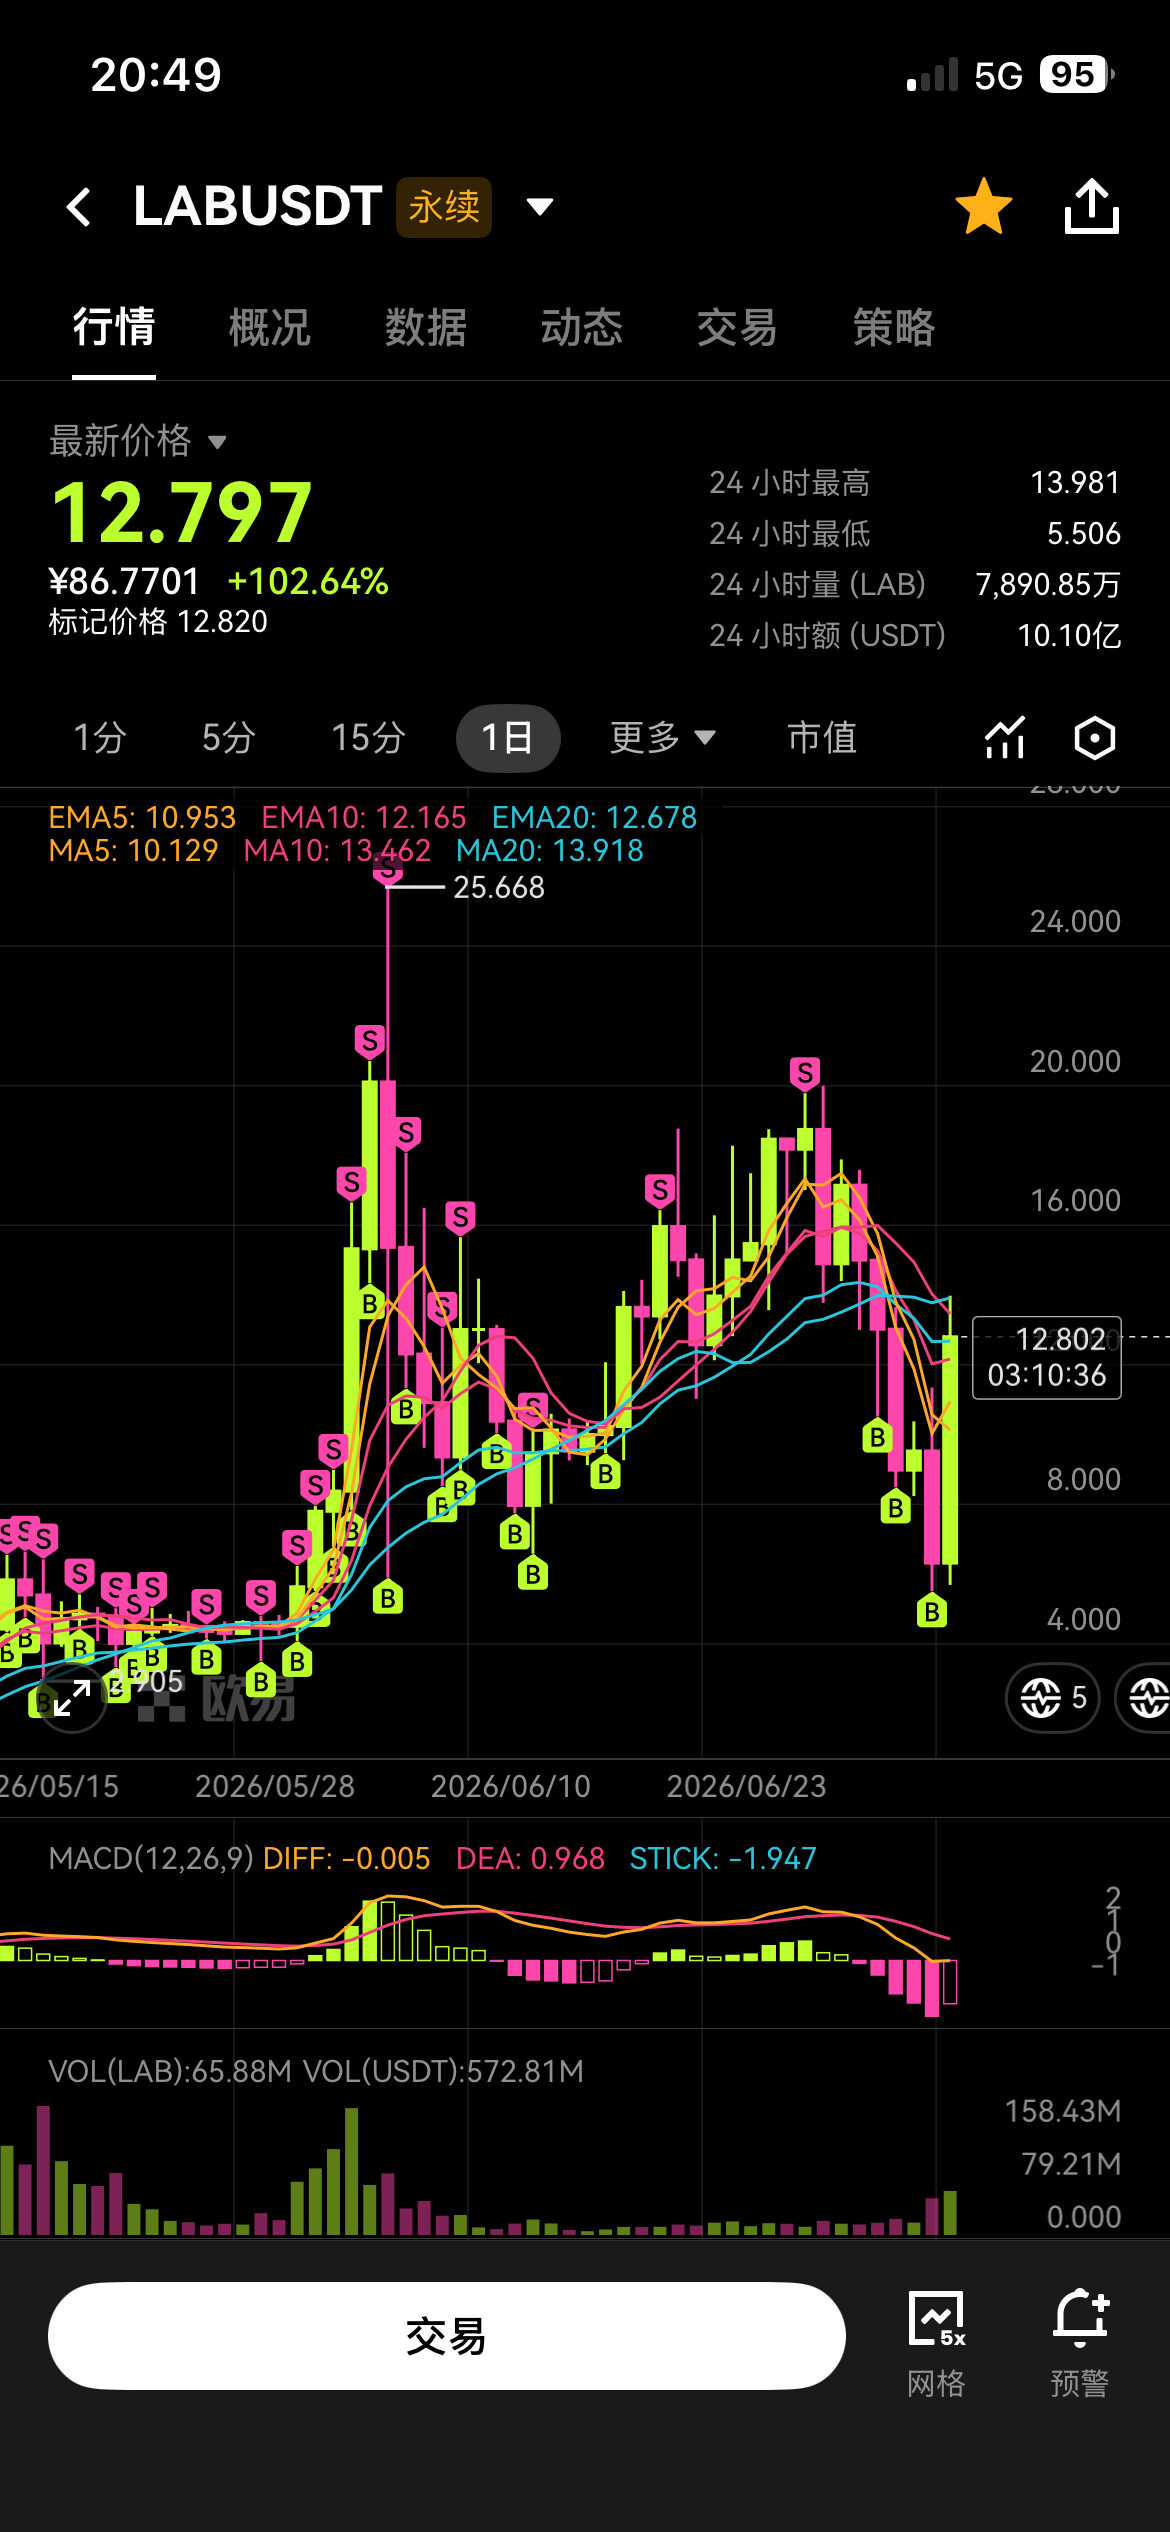Select the 15分 timeframe
Screen dimensions: 1170x2532
coord(367,738)
